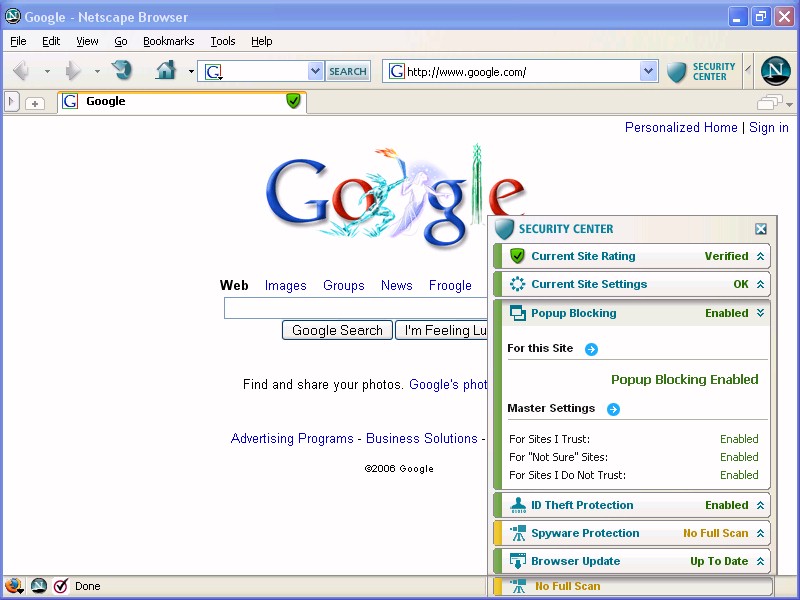This screenshot has width=800, height=600.
Task: Expand the Current Site Settings section
Action: point(760,284)
